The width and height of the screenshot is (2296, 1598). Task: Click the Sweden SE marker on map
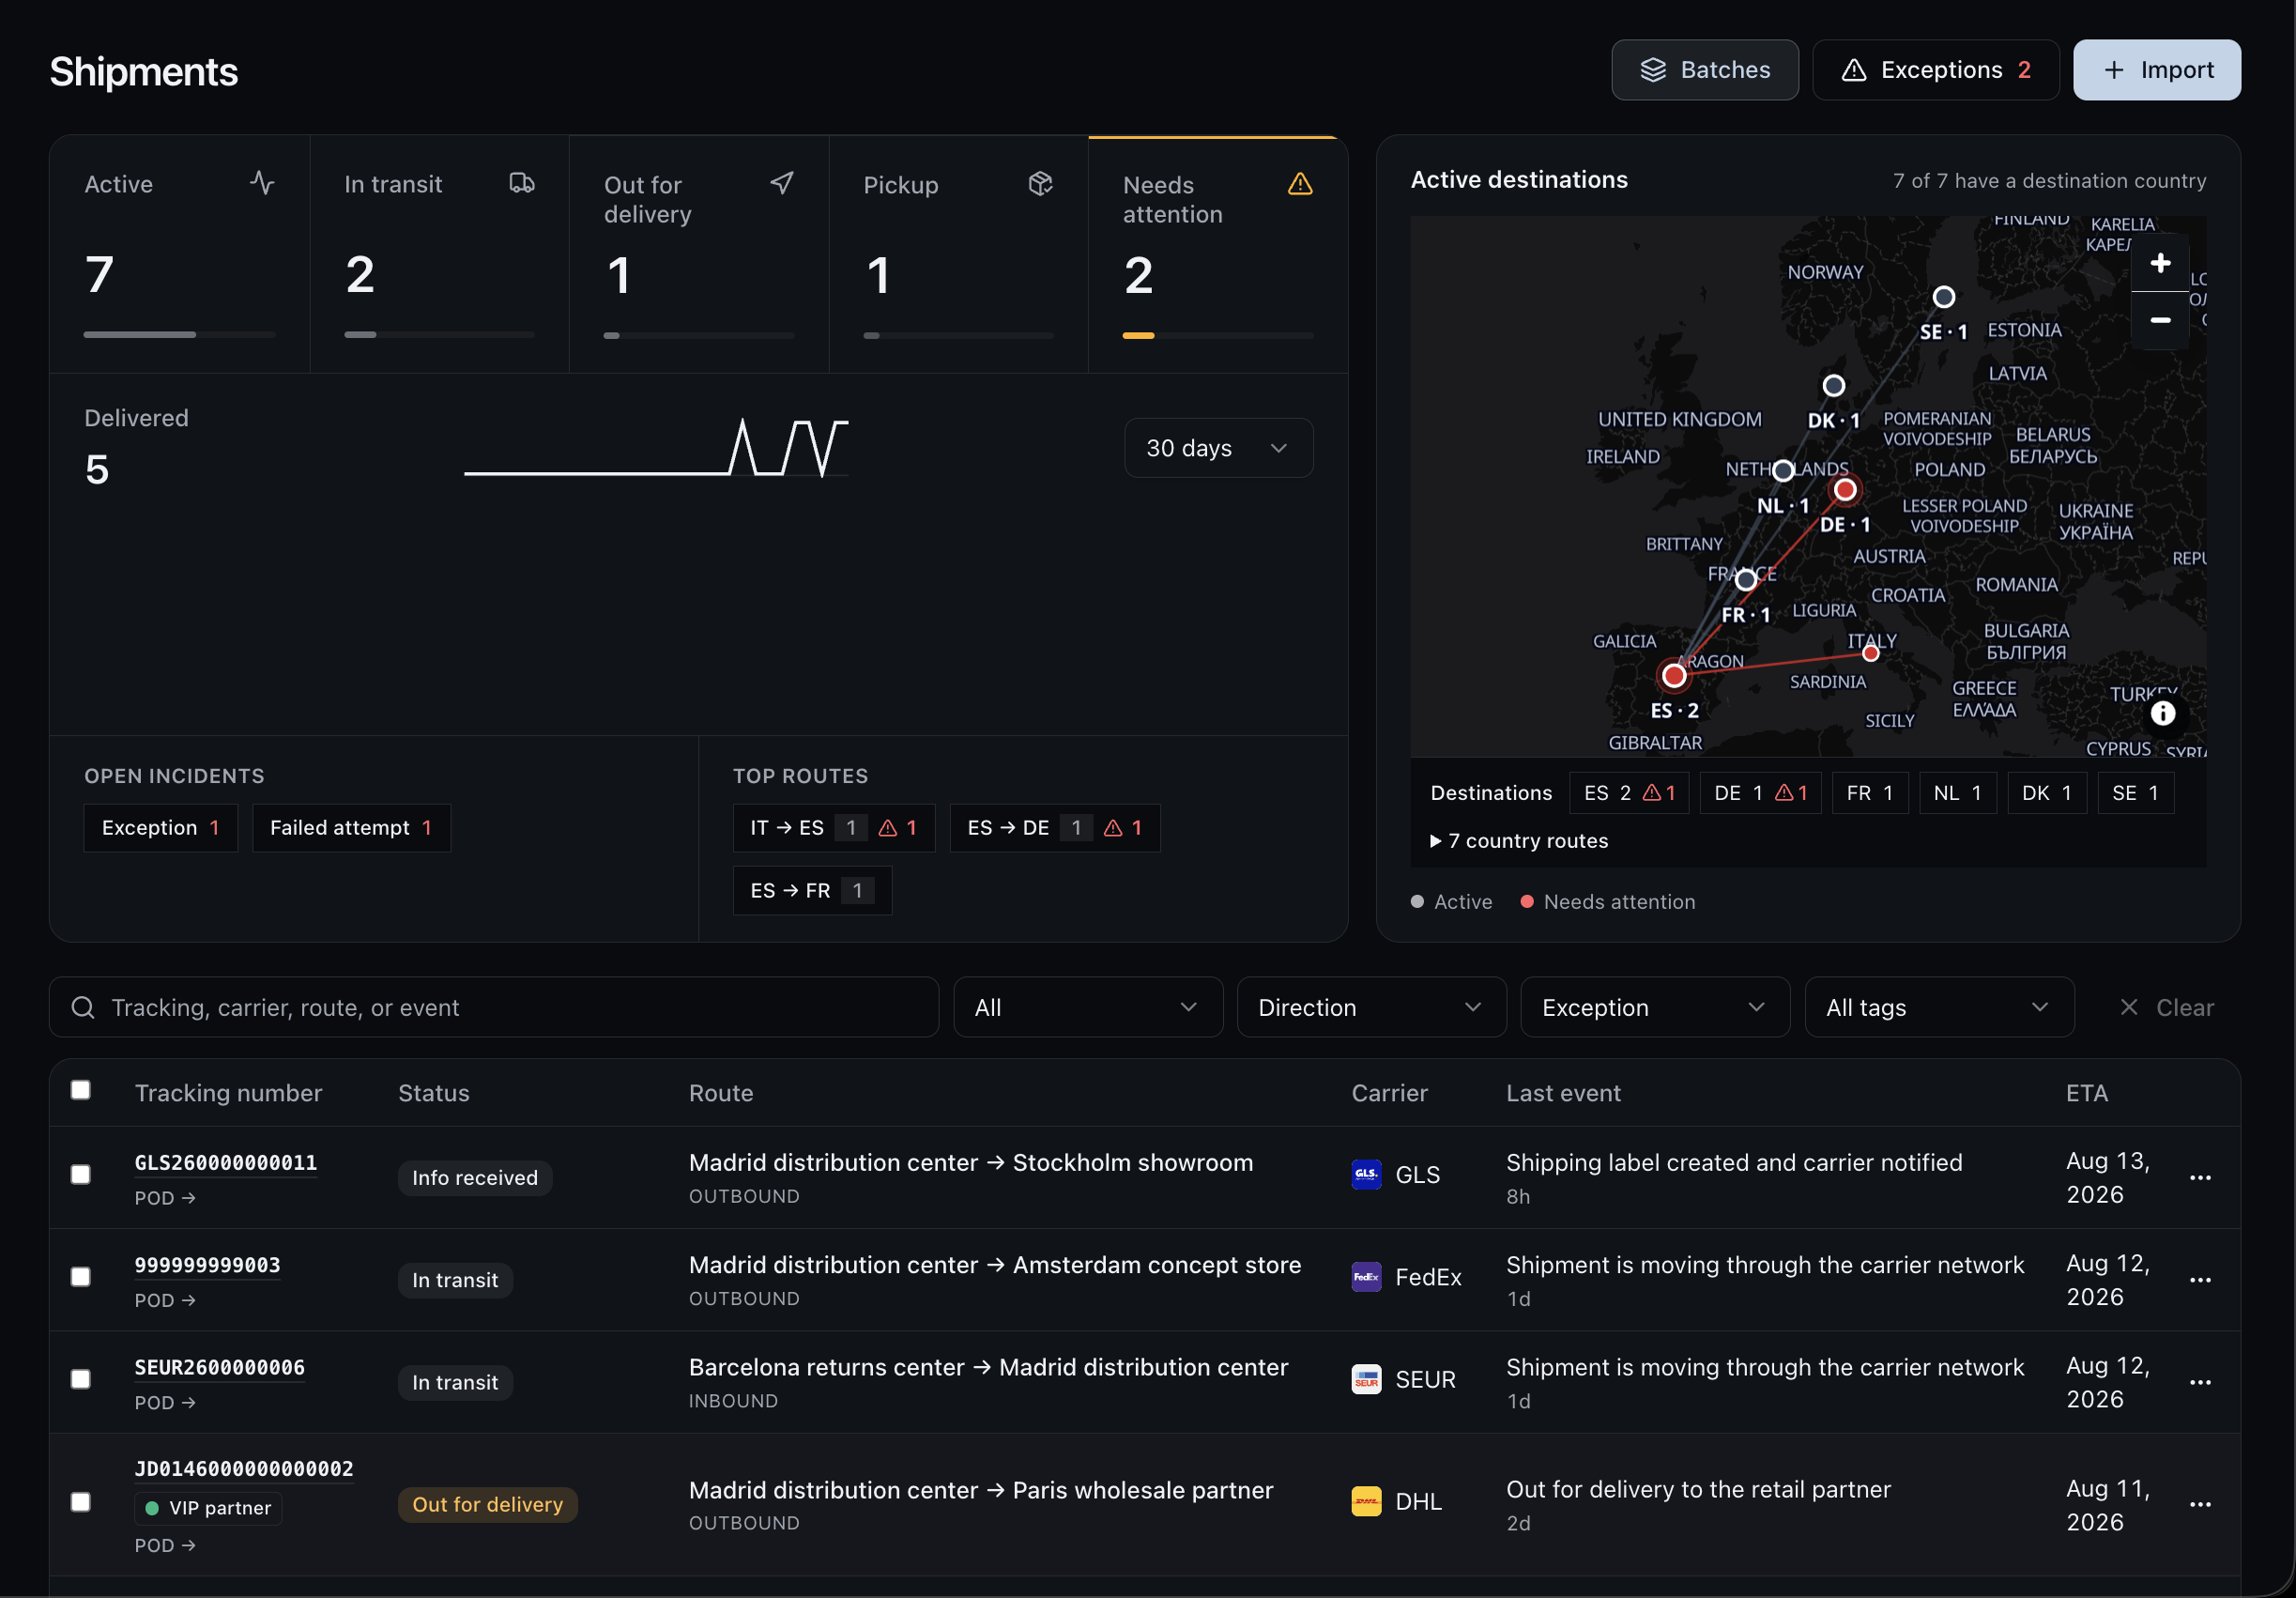click(x=1943, y=297)
